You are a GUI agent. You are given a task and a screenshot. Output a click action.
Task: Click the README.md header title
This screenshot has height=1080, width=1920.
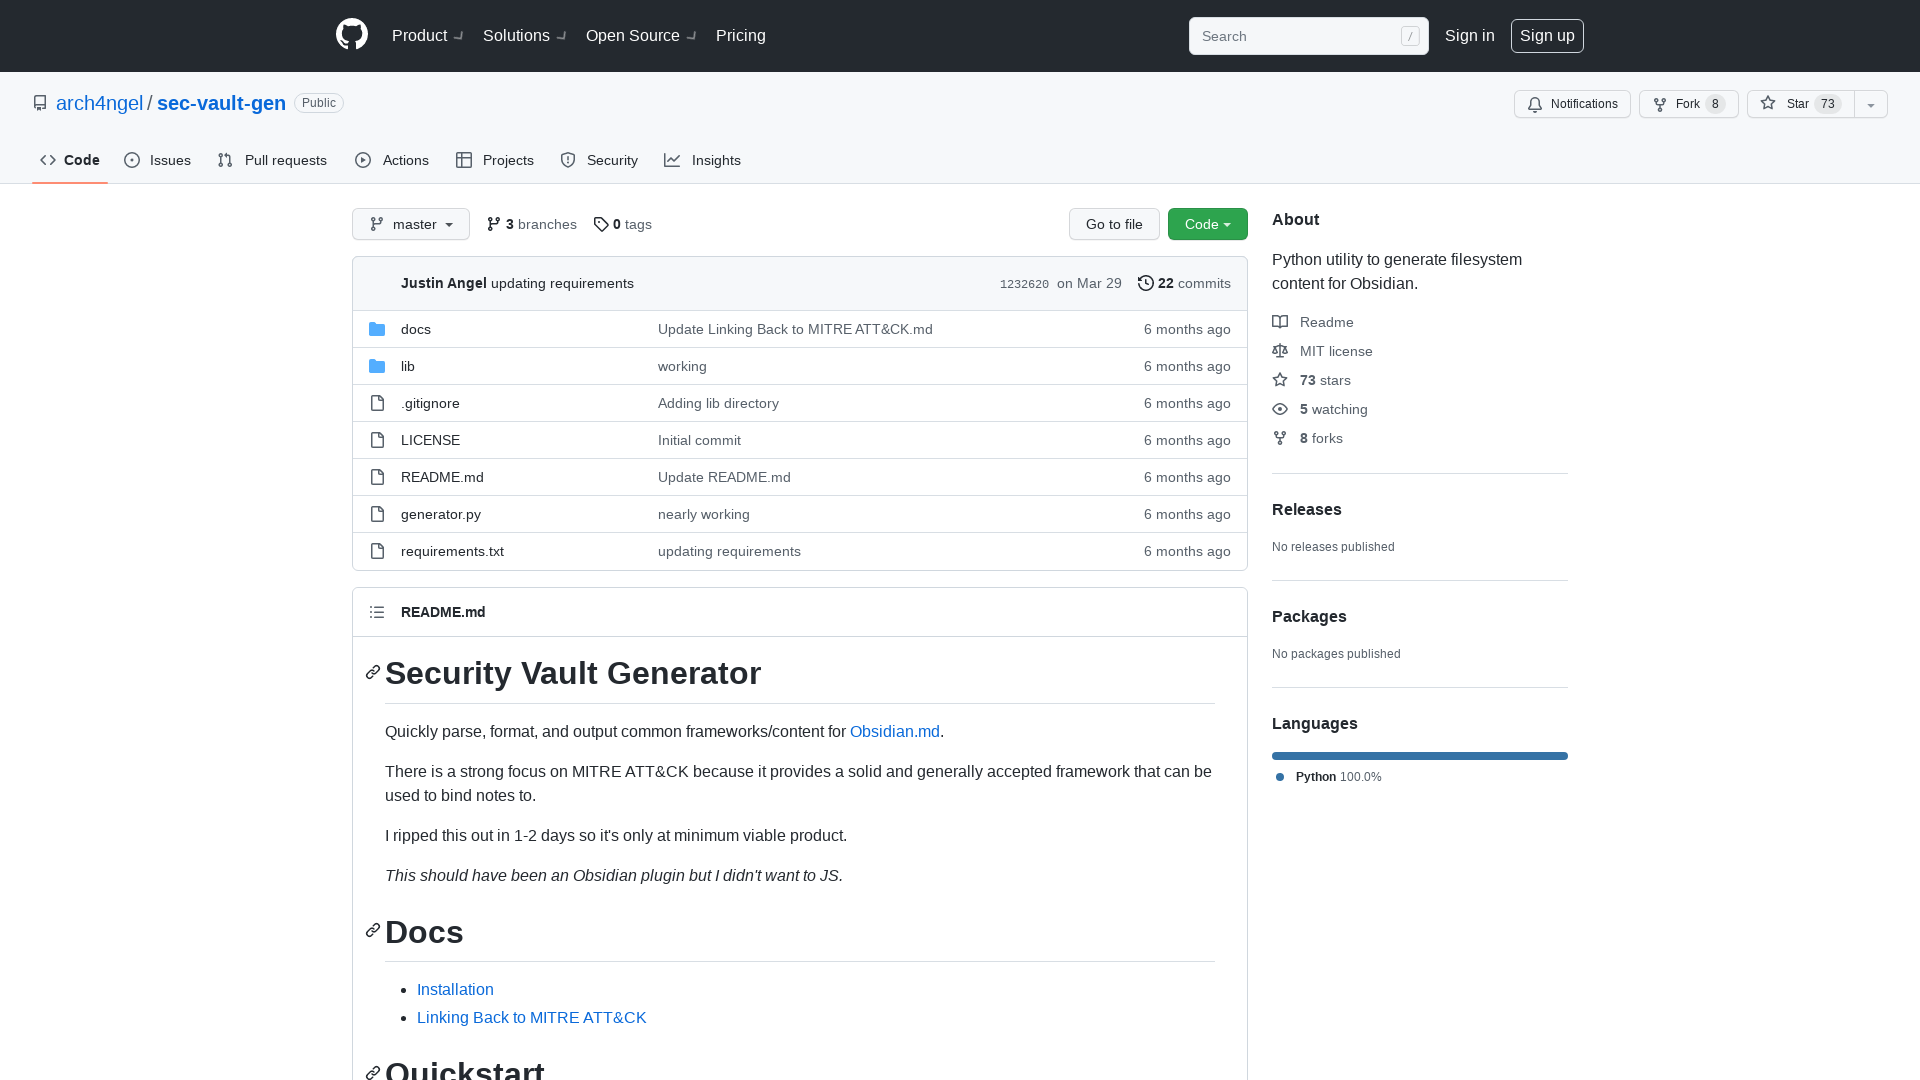pyautogui.click(x=443, y=612)
